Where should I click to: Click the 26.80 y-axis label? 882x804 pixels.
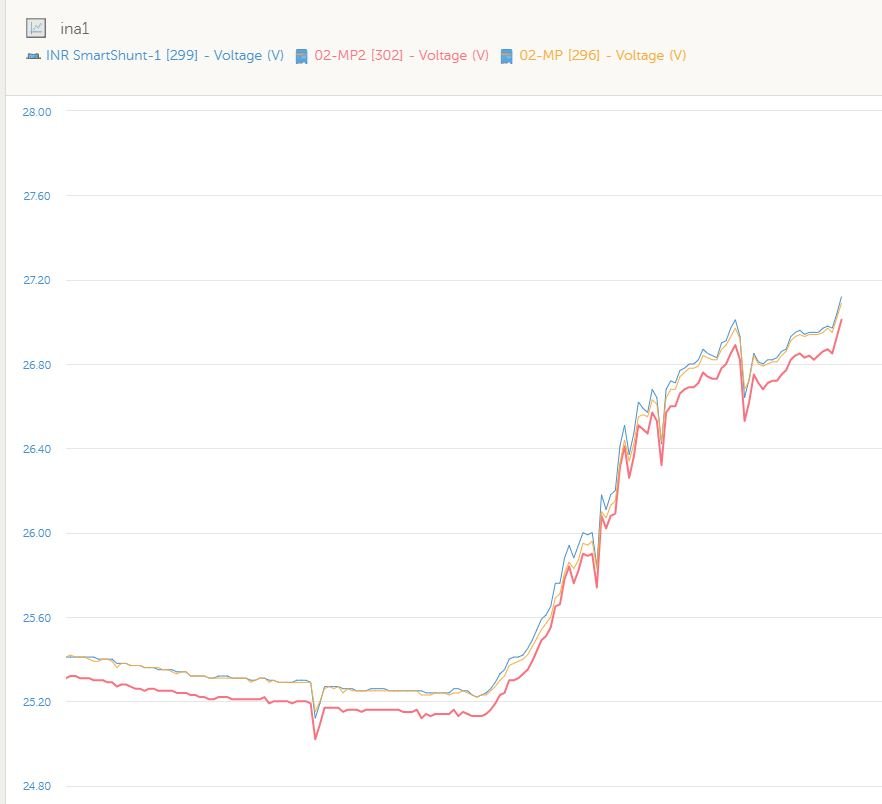(x=37, y=365)
